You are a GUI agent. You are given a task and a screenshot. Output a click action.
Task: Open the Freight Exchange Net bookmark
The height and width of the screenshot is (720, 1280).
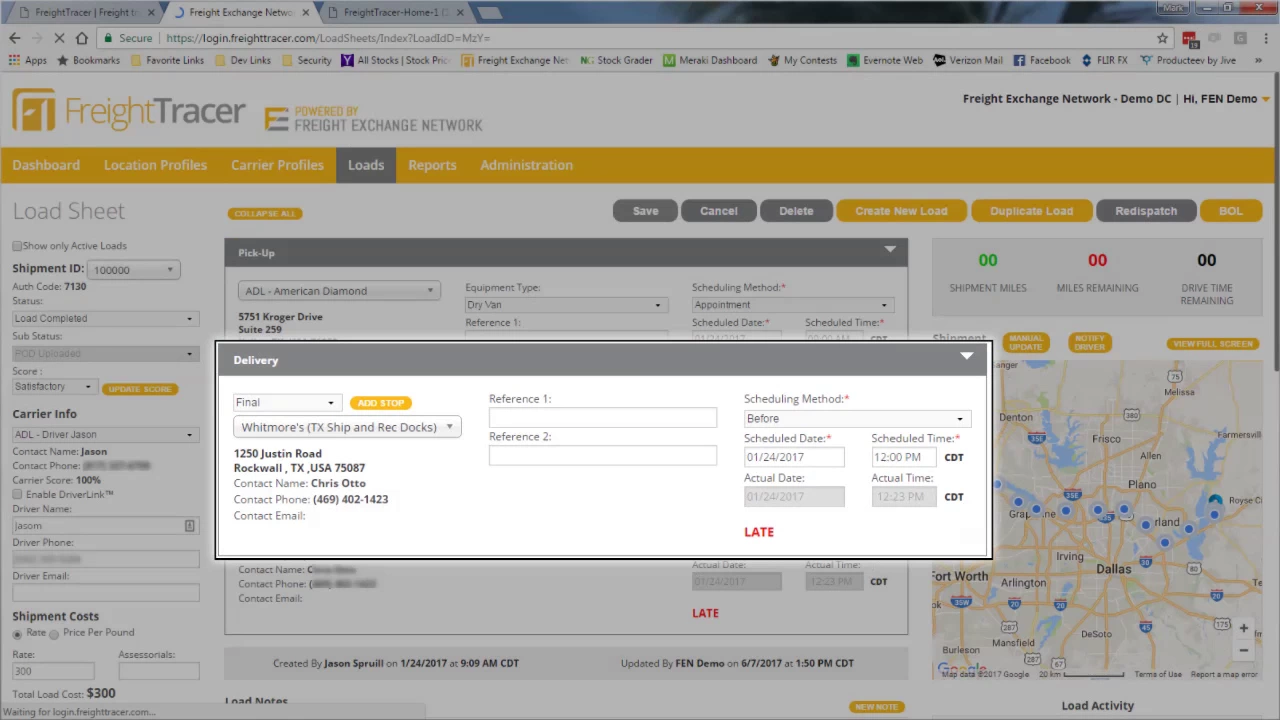515,60
